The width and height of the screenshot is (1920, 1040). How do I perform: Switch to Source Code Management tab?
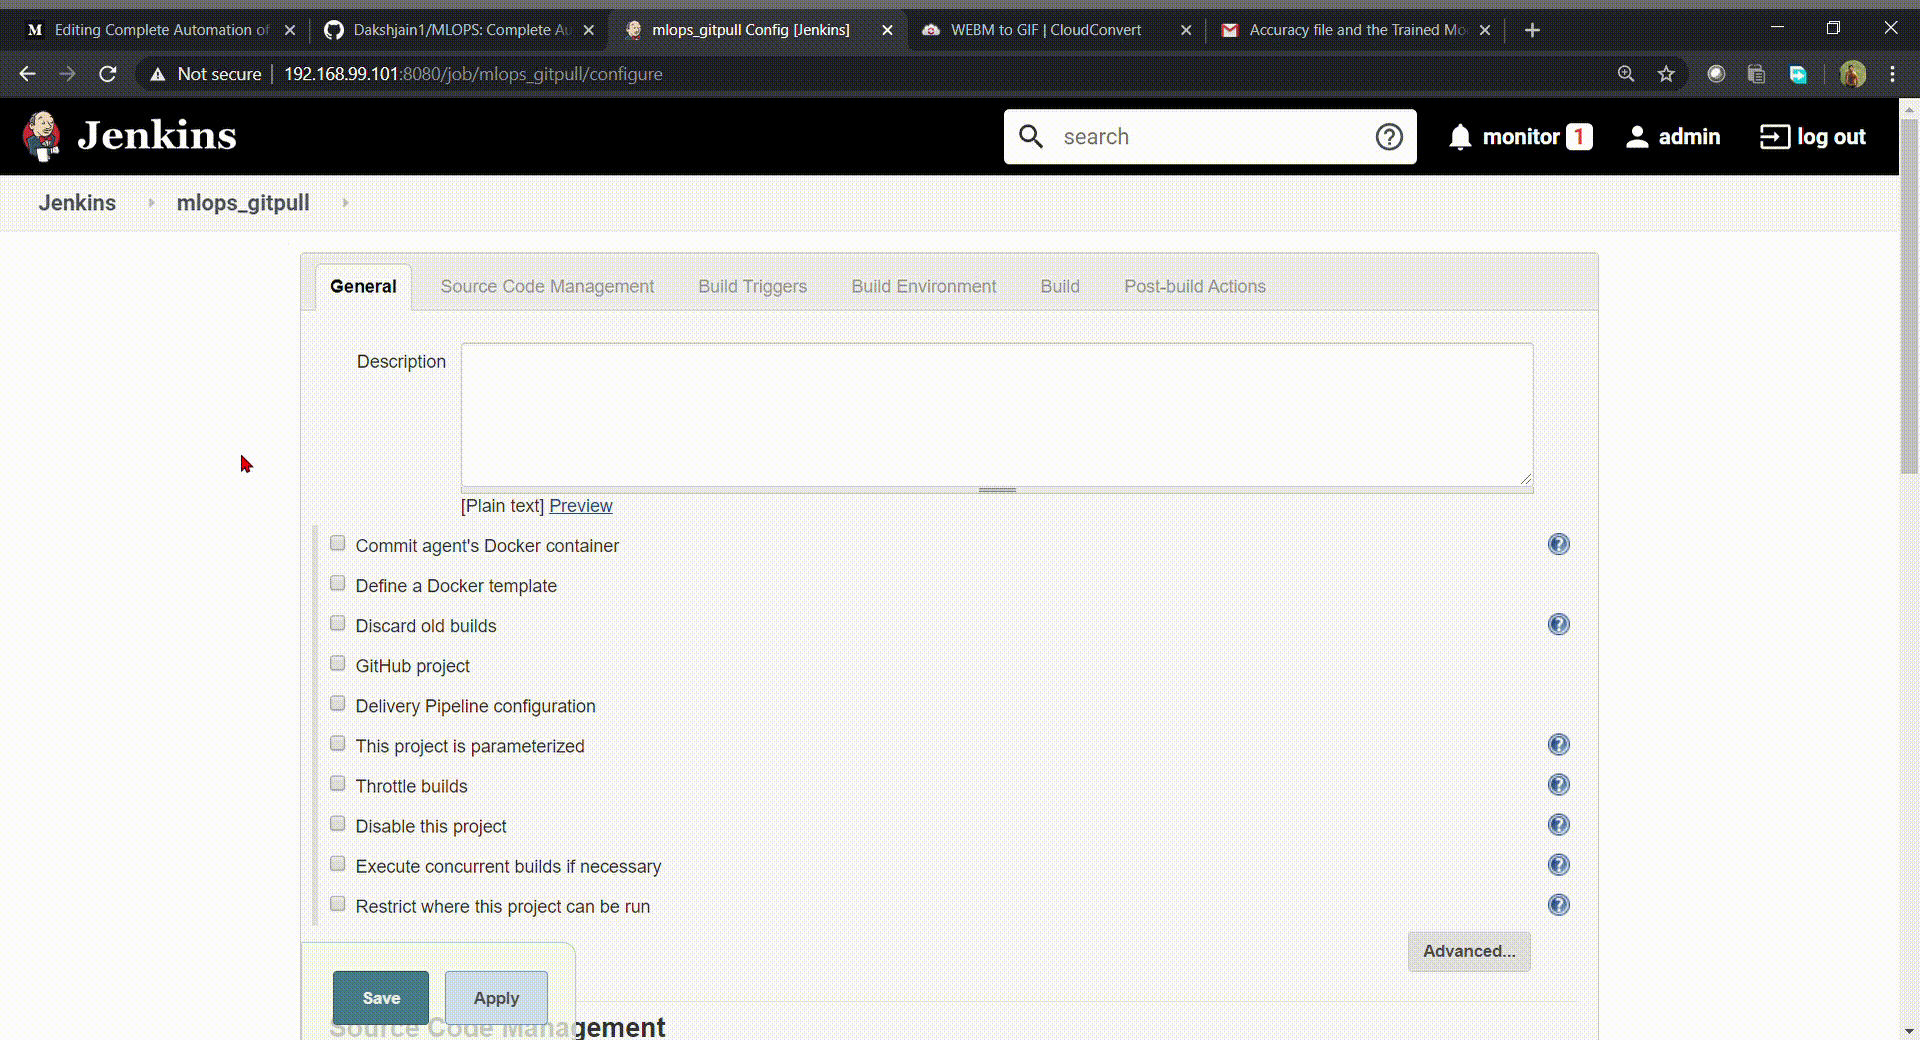coord(547,287)
